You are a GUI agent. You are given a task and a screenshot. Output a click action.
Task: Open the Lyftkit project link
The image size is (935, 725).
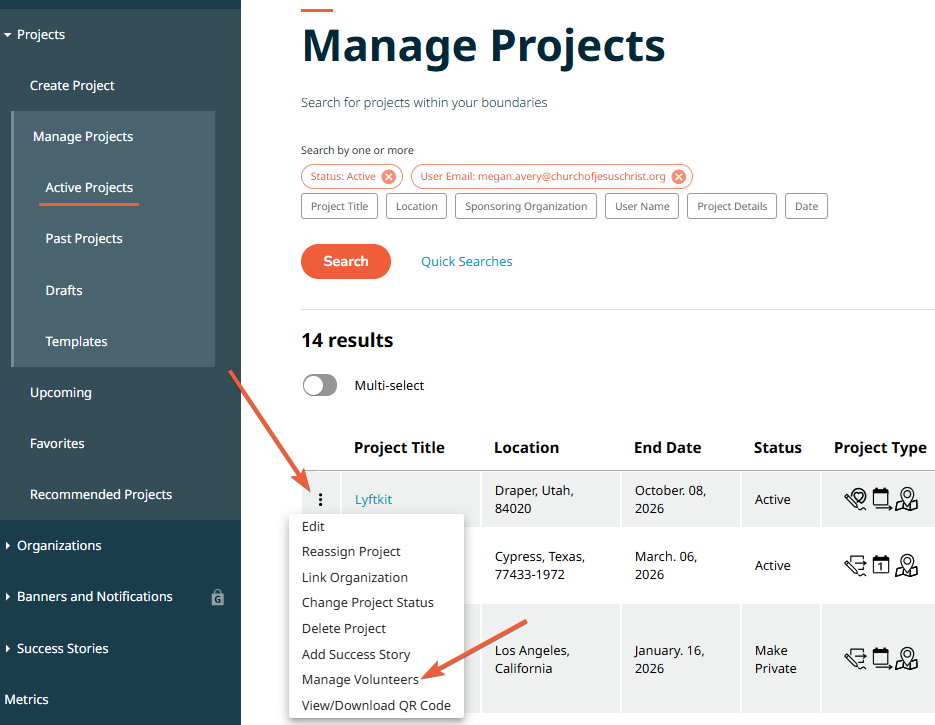tap(373, 499)
